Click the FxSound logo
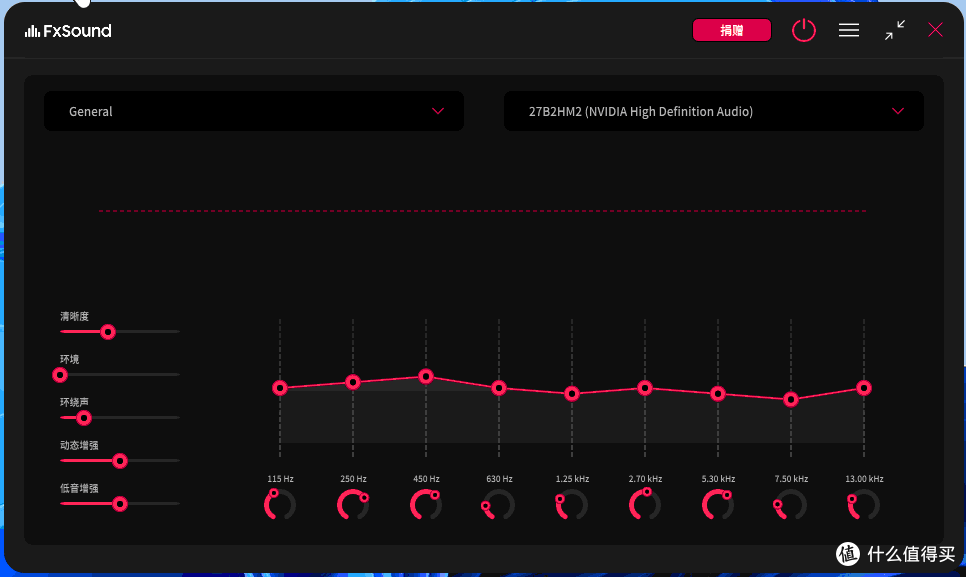The image size is (966, 577). [68, 31]
